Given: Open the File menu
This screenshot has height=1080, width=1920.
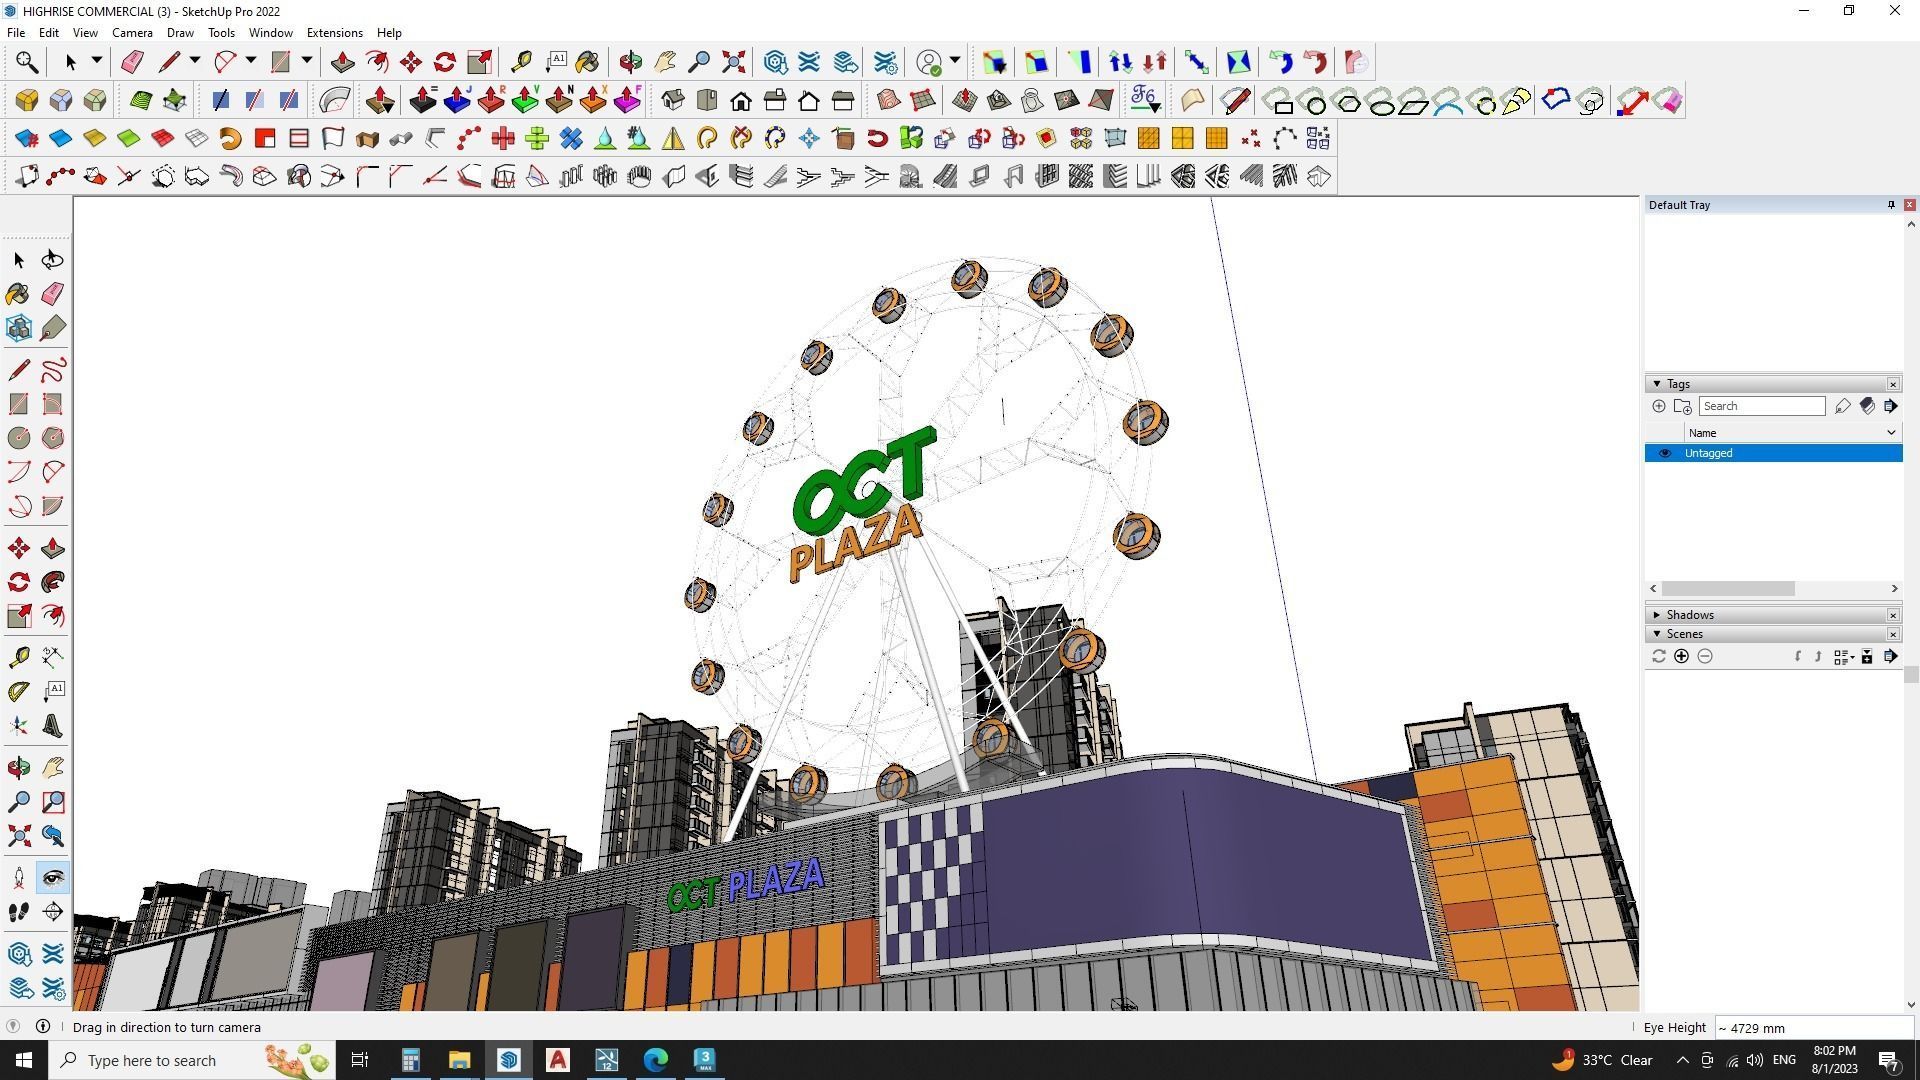Looking at the screenshot, I should (x=16, y=33).
